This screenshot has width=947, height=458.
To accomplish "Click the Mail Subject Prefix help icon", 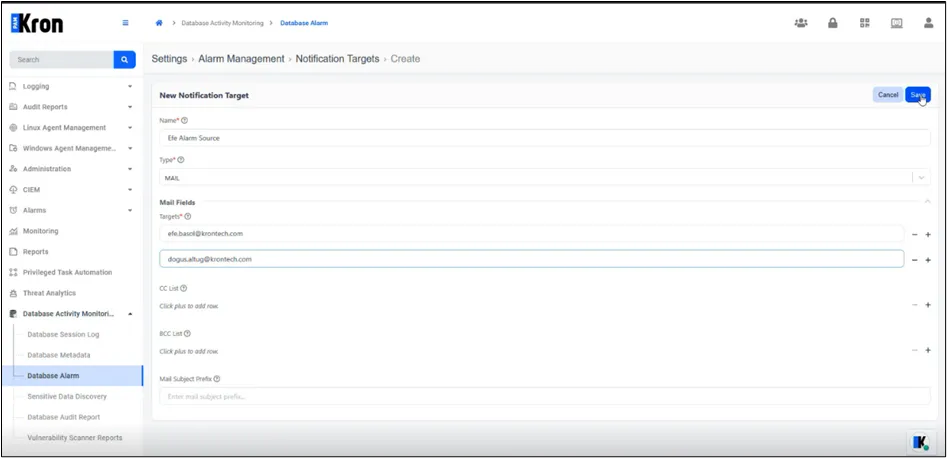I will pos(217,379).
